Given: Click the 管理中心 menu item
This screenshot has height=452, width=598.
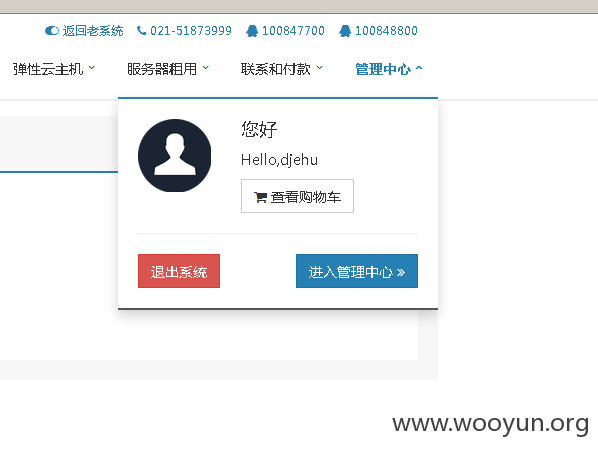Looking at the screenshot, I should pos(383,69).
